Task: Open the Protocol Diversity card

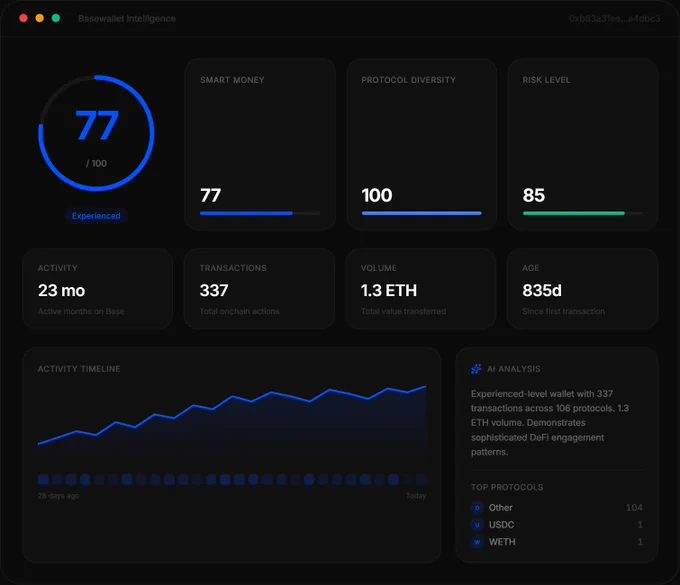Action: pyautogui.click(x=422, y=144)
